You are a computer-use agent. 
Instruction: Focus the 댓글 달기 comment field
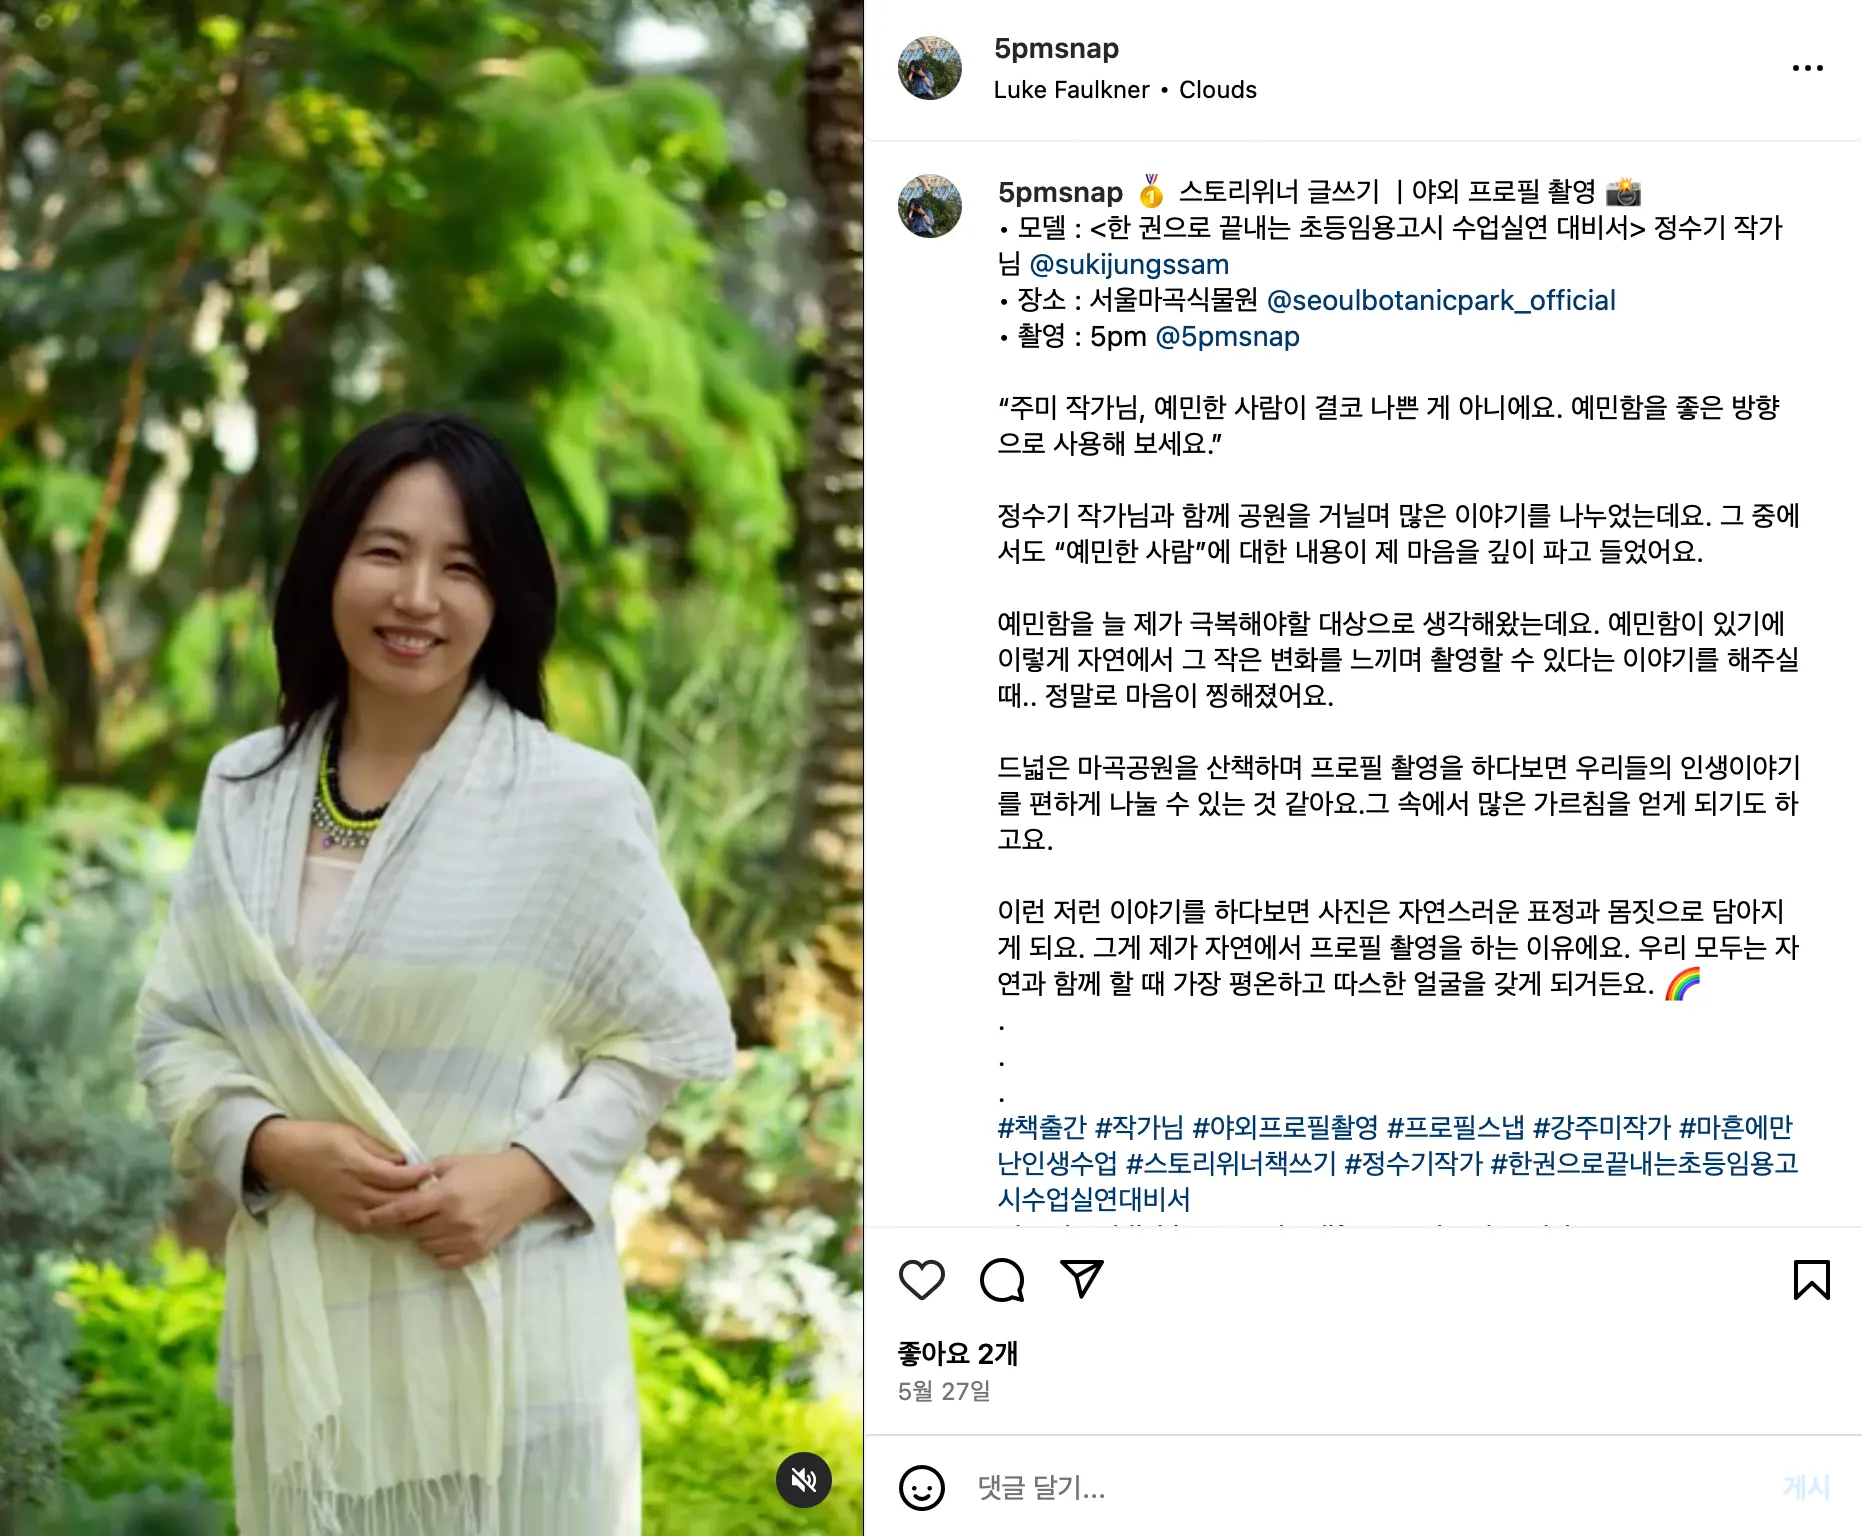[1360, 1487]
